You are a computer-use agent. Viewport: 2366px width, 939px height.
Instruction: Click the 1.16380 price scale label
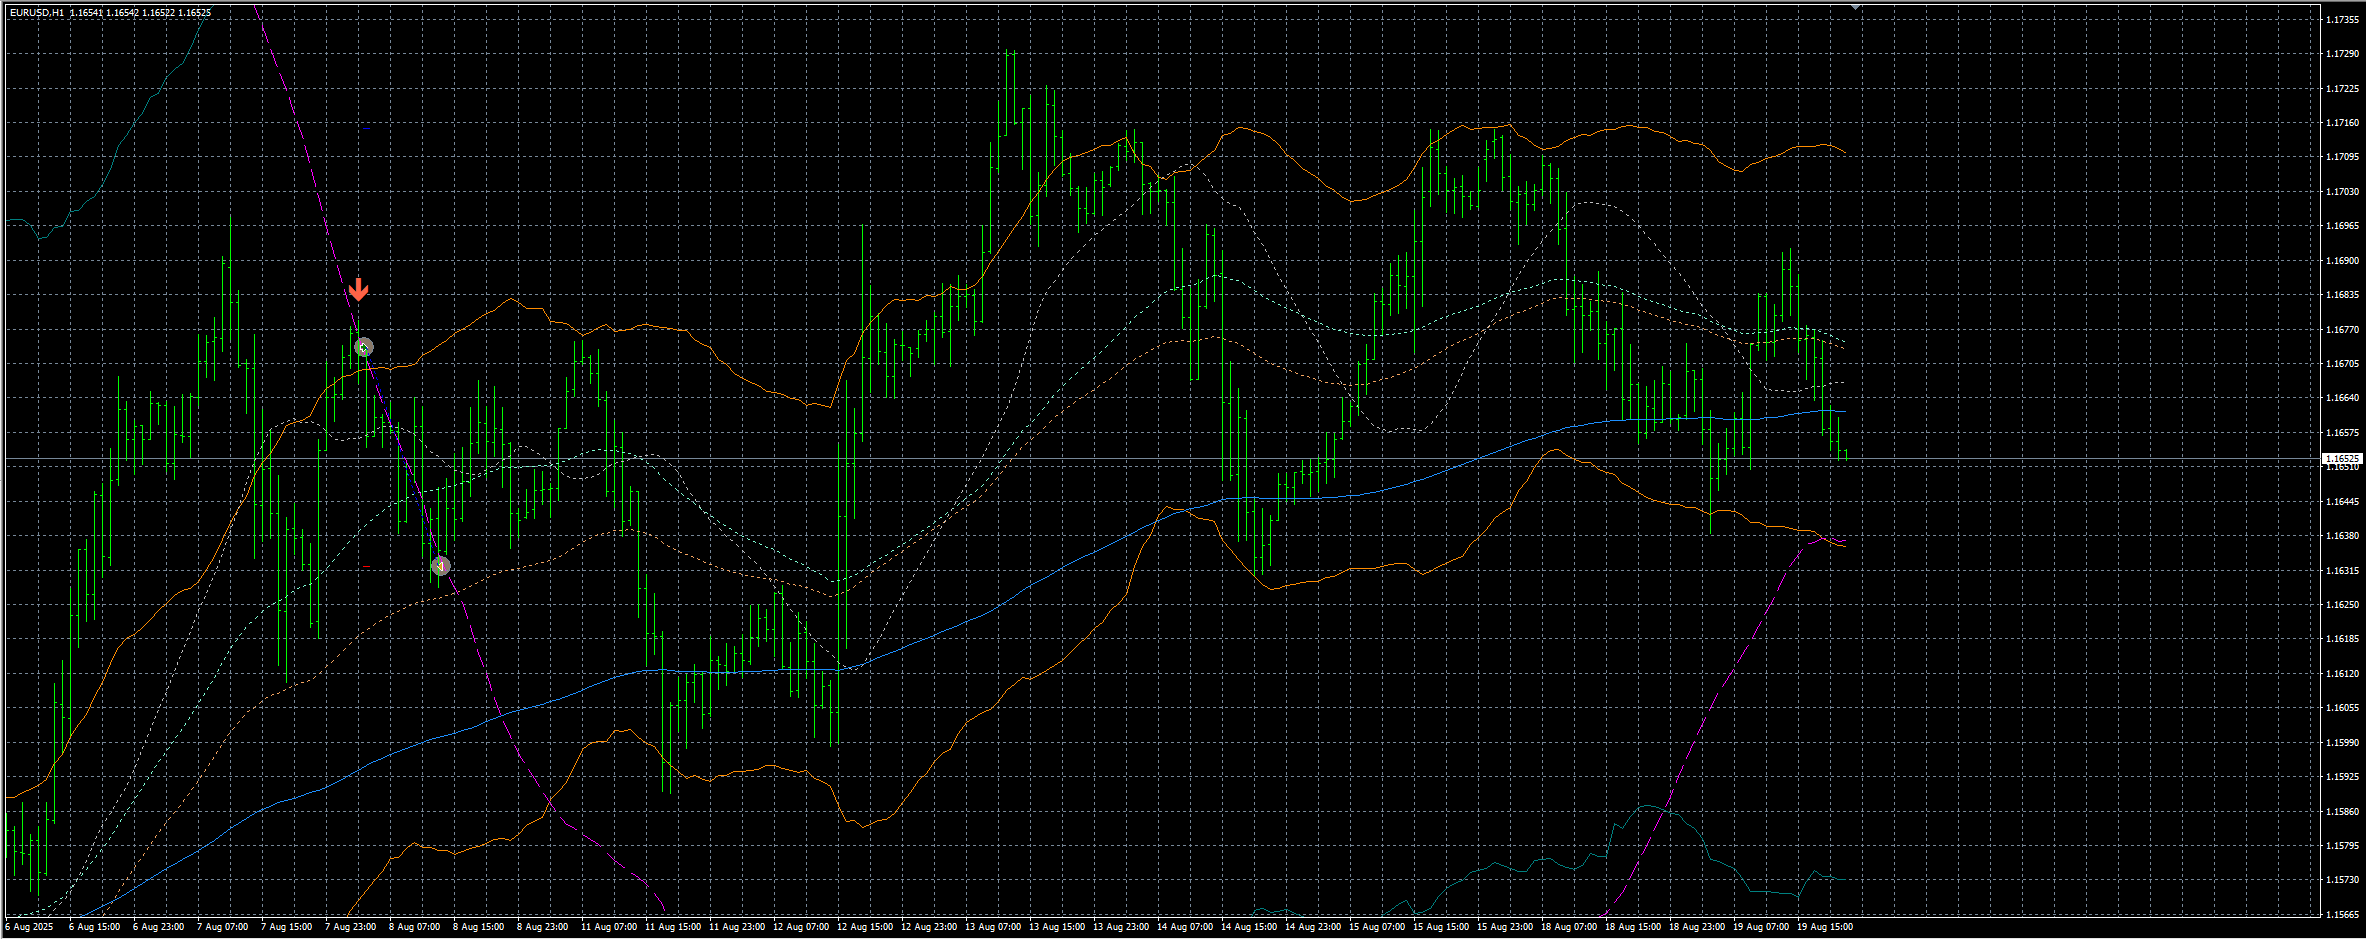2342,536
